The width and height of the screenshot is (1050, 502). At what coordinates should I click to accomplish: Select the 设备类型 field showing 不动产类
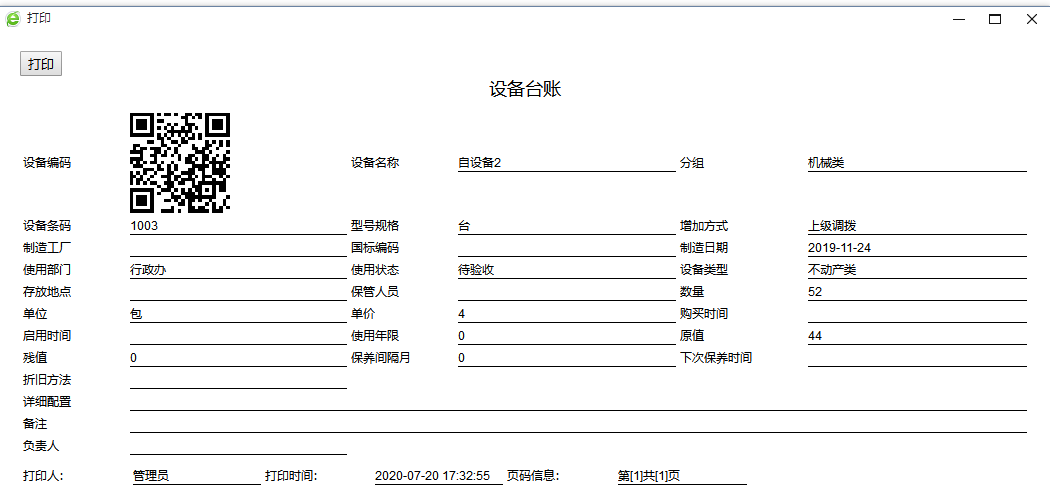click(916, 270)
